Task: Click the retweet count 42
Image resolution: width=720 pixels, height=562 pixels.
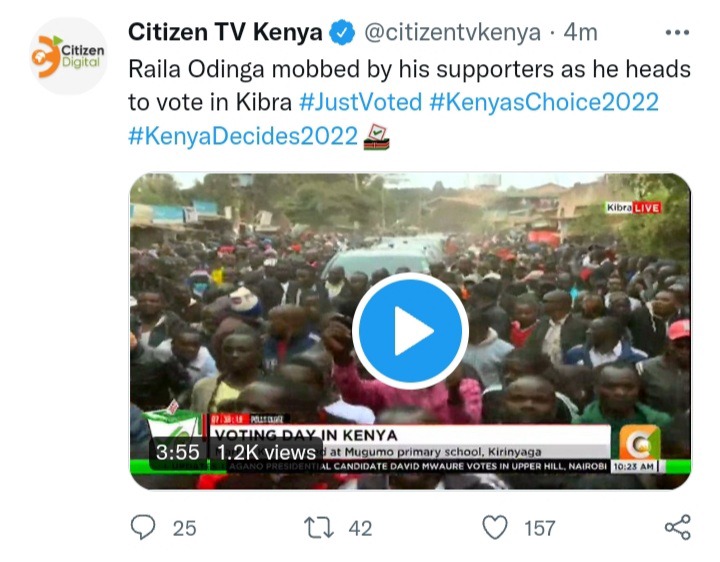Action: click(x=360, y=528)
